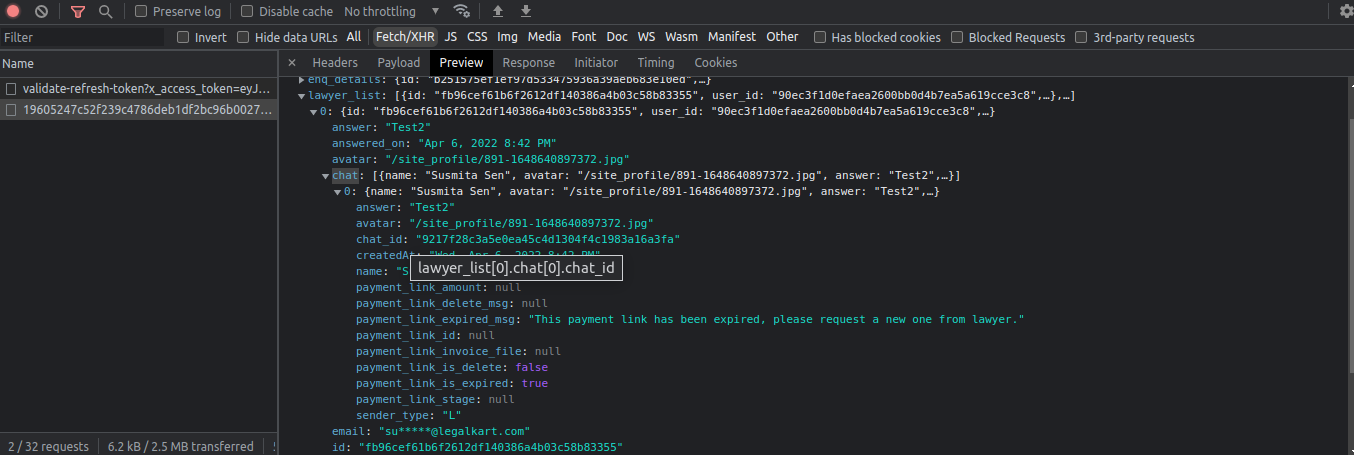Open the Response tab

pos(528,63)
